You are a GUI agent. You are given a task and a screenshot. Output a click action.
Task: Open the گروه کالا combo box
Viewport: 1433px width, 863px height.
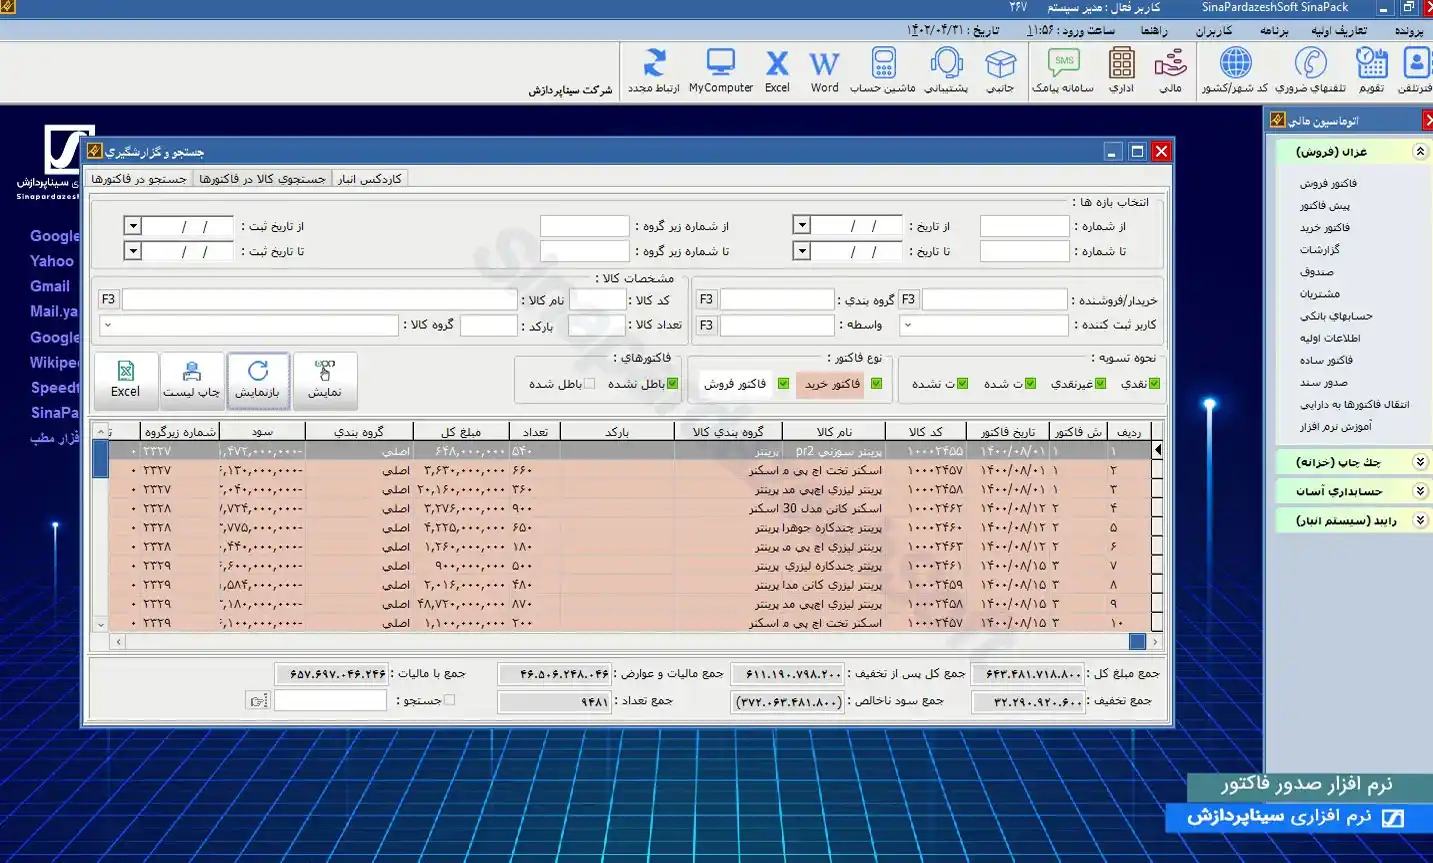[249, 325]
